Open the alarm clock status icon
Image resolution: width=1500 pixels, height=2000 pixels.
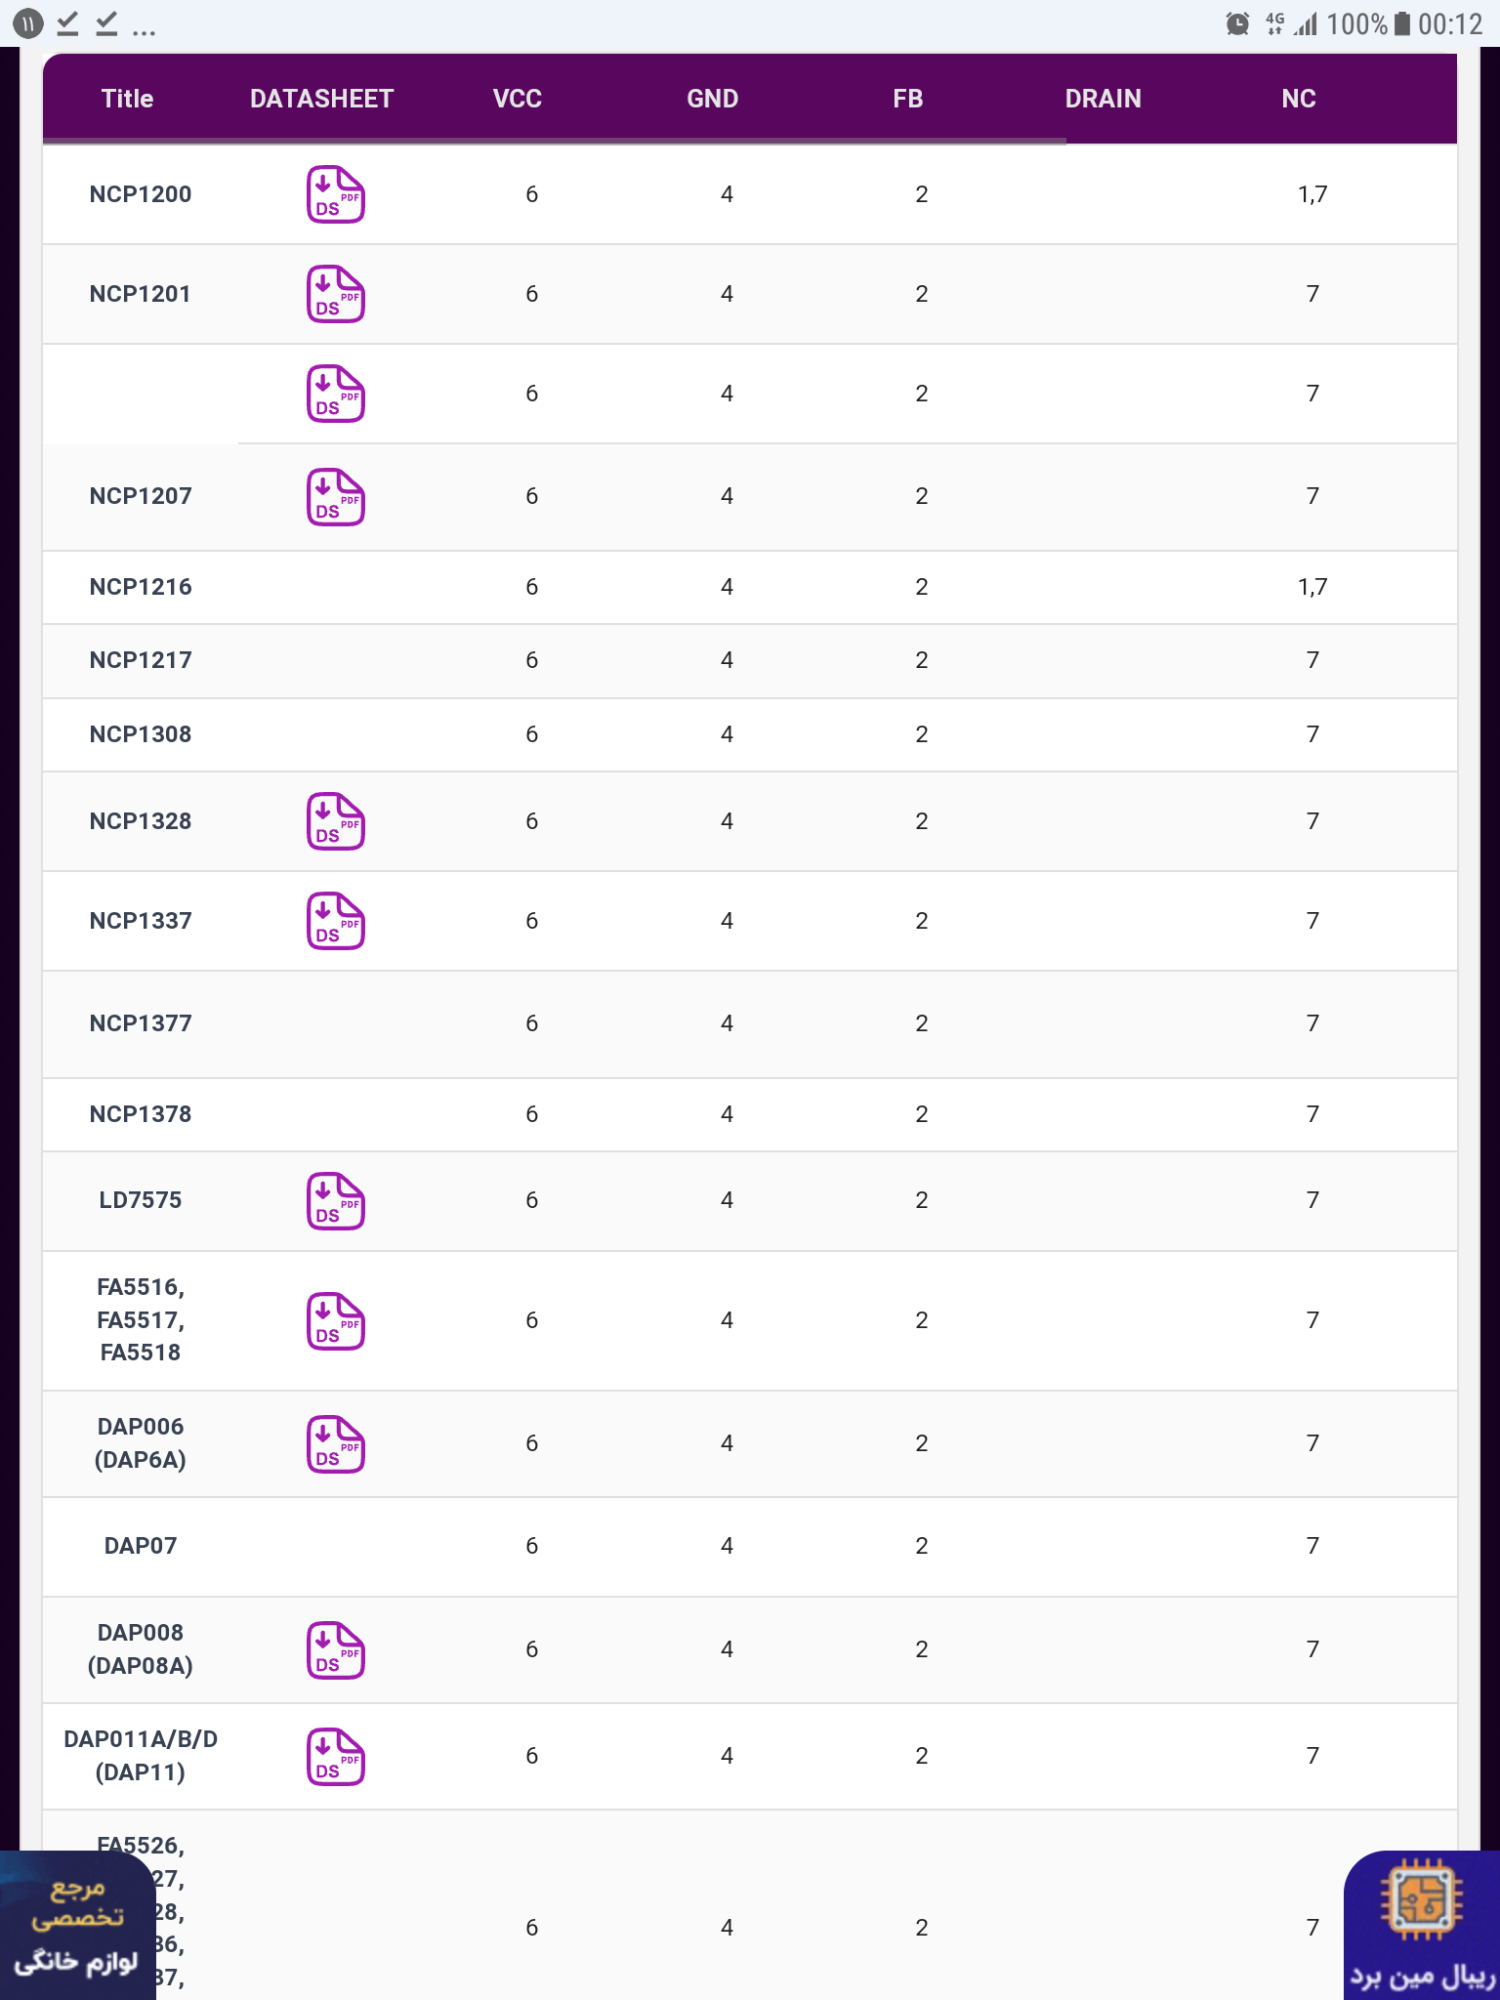pyautogui.click(x=1237, y=23)
